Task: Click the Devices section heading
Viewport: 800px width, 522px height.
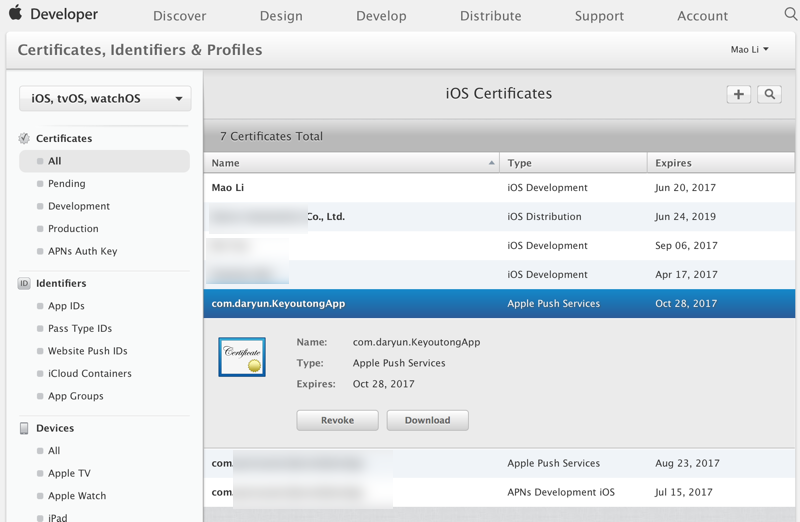Action: tap(55, 428)
